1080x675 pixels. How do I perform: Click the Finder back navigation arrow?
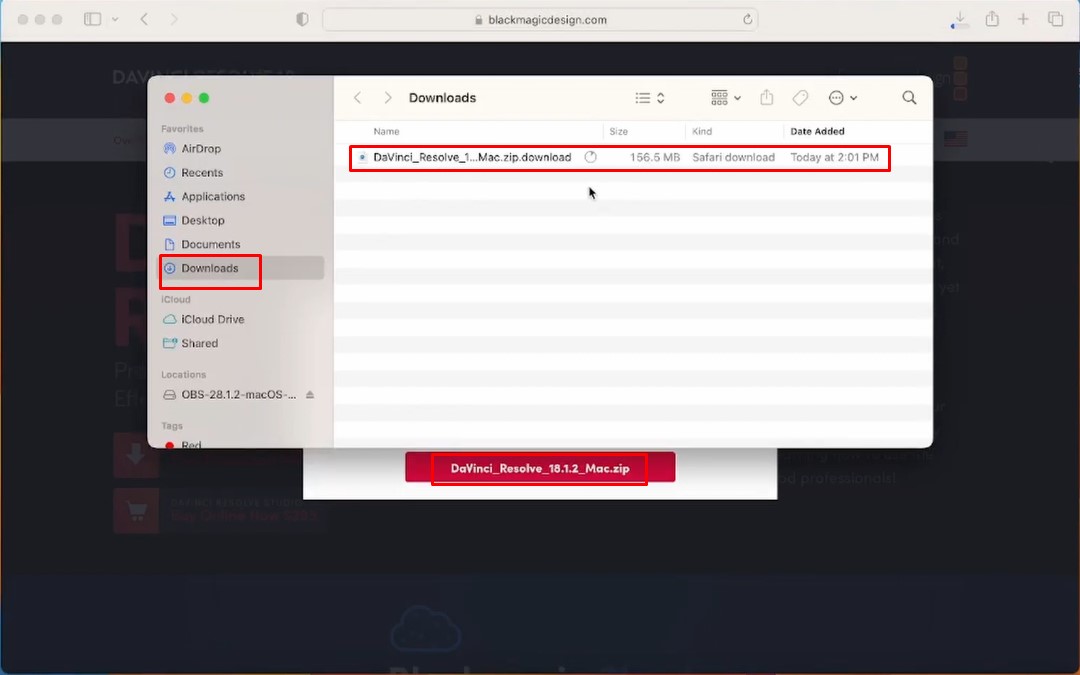click(x=357, y=97)
